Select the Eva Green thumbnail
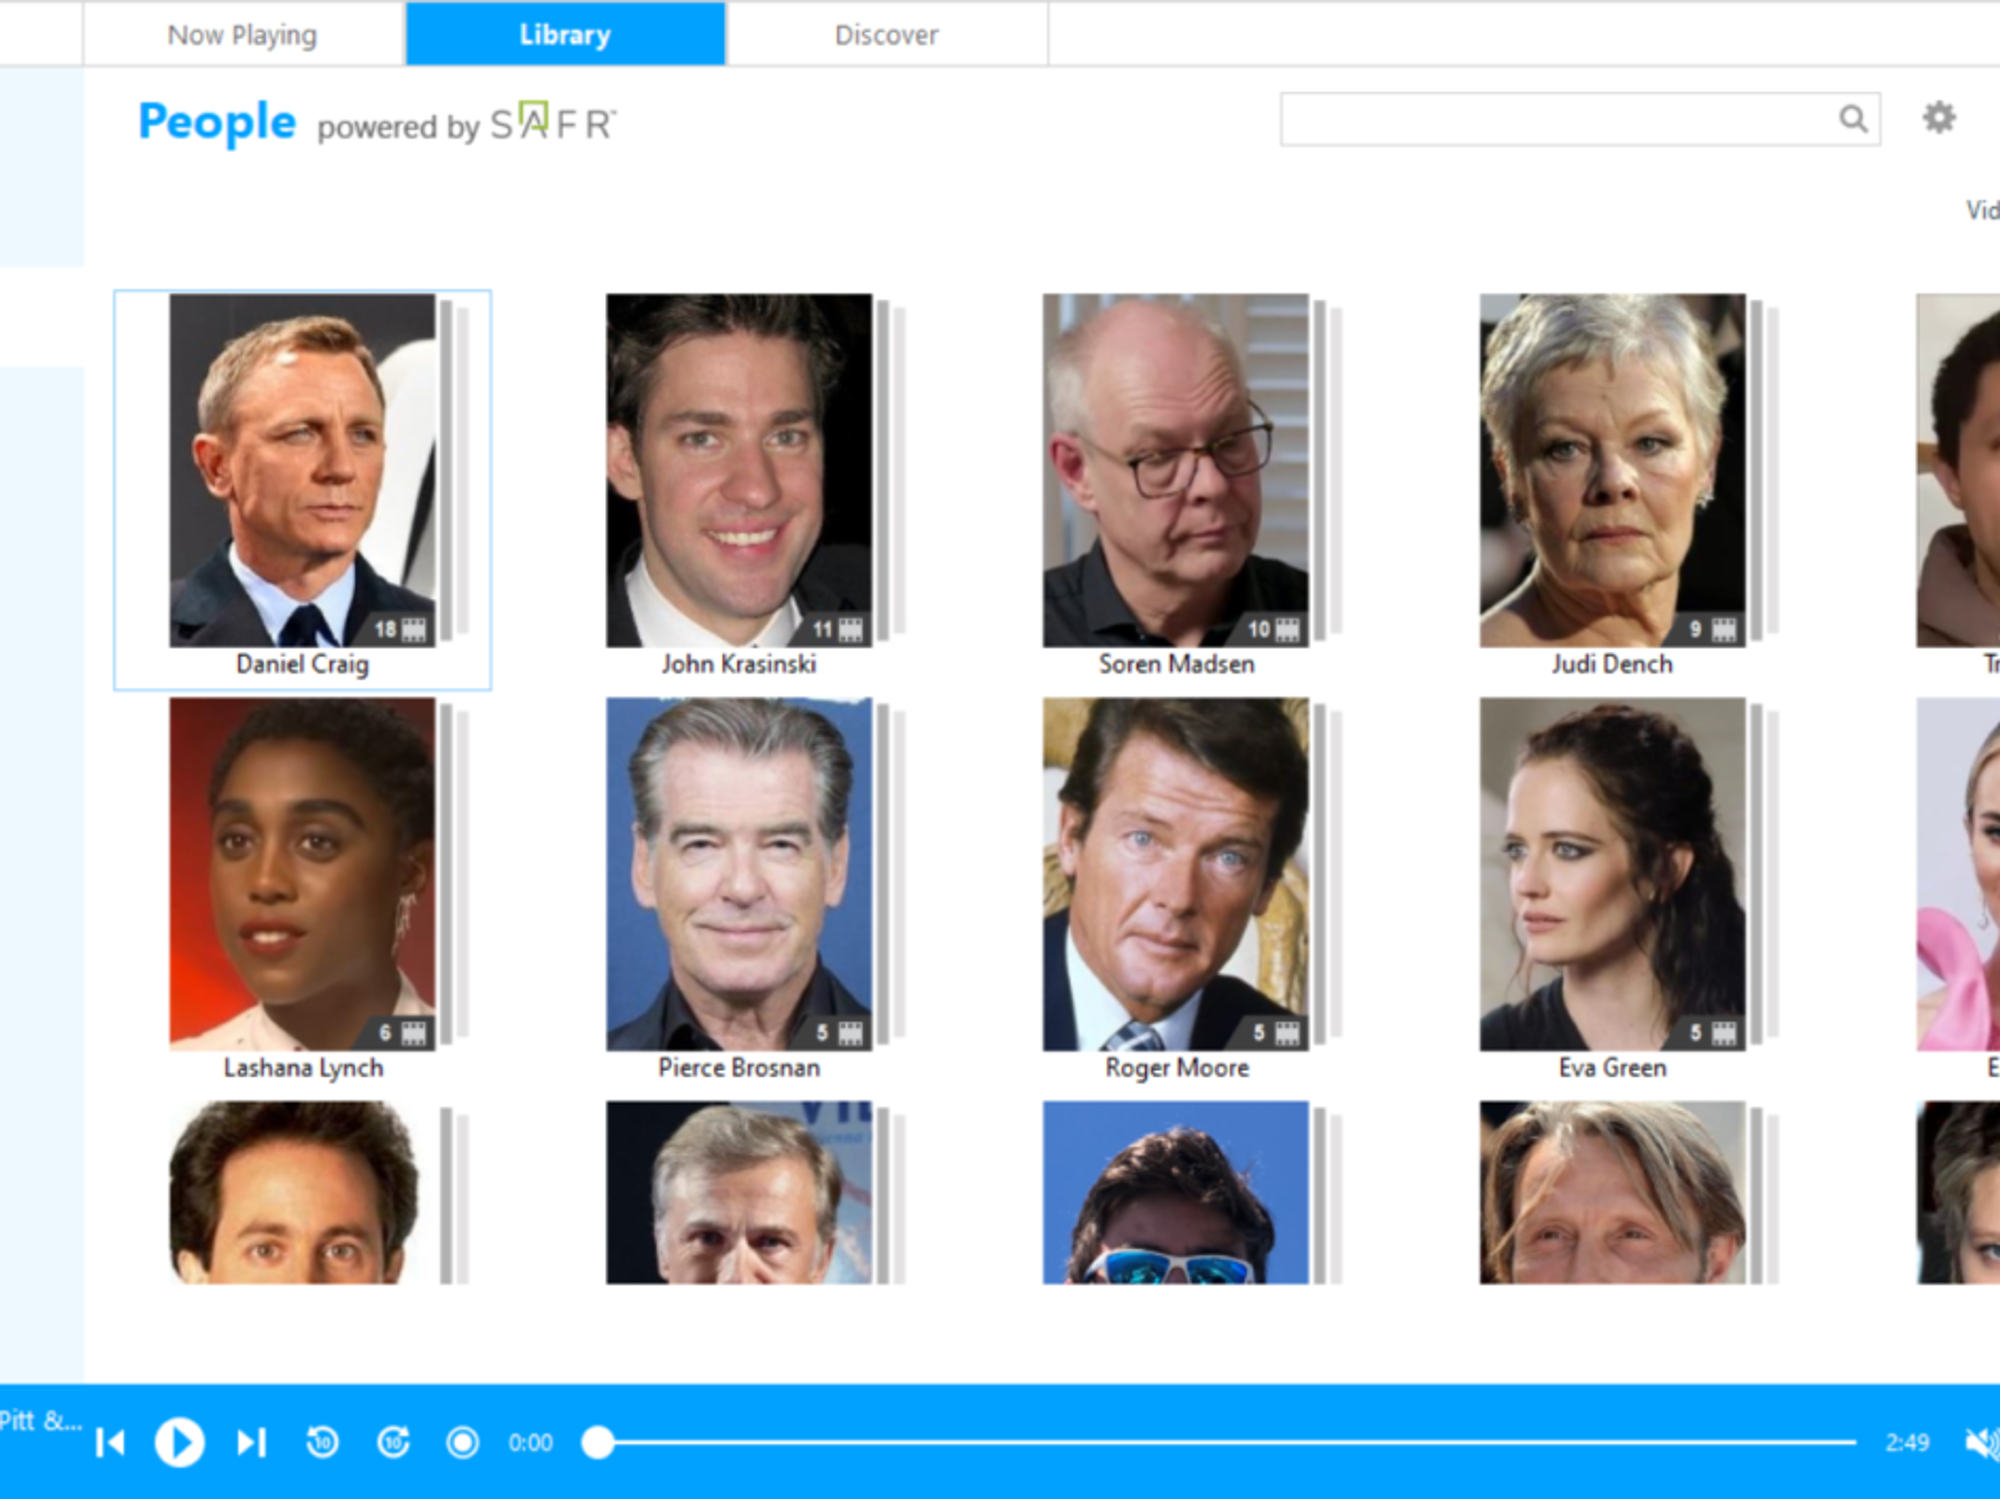Viewport: 2000px width, 1499px height. [x=1612, y=874]
